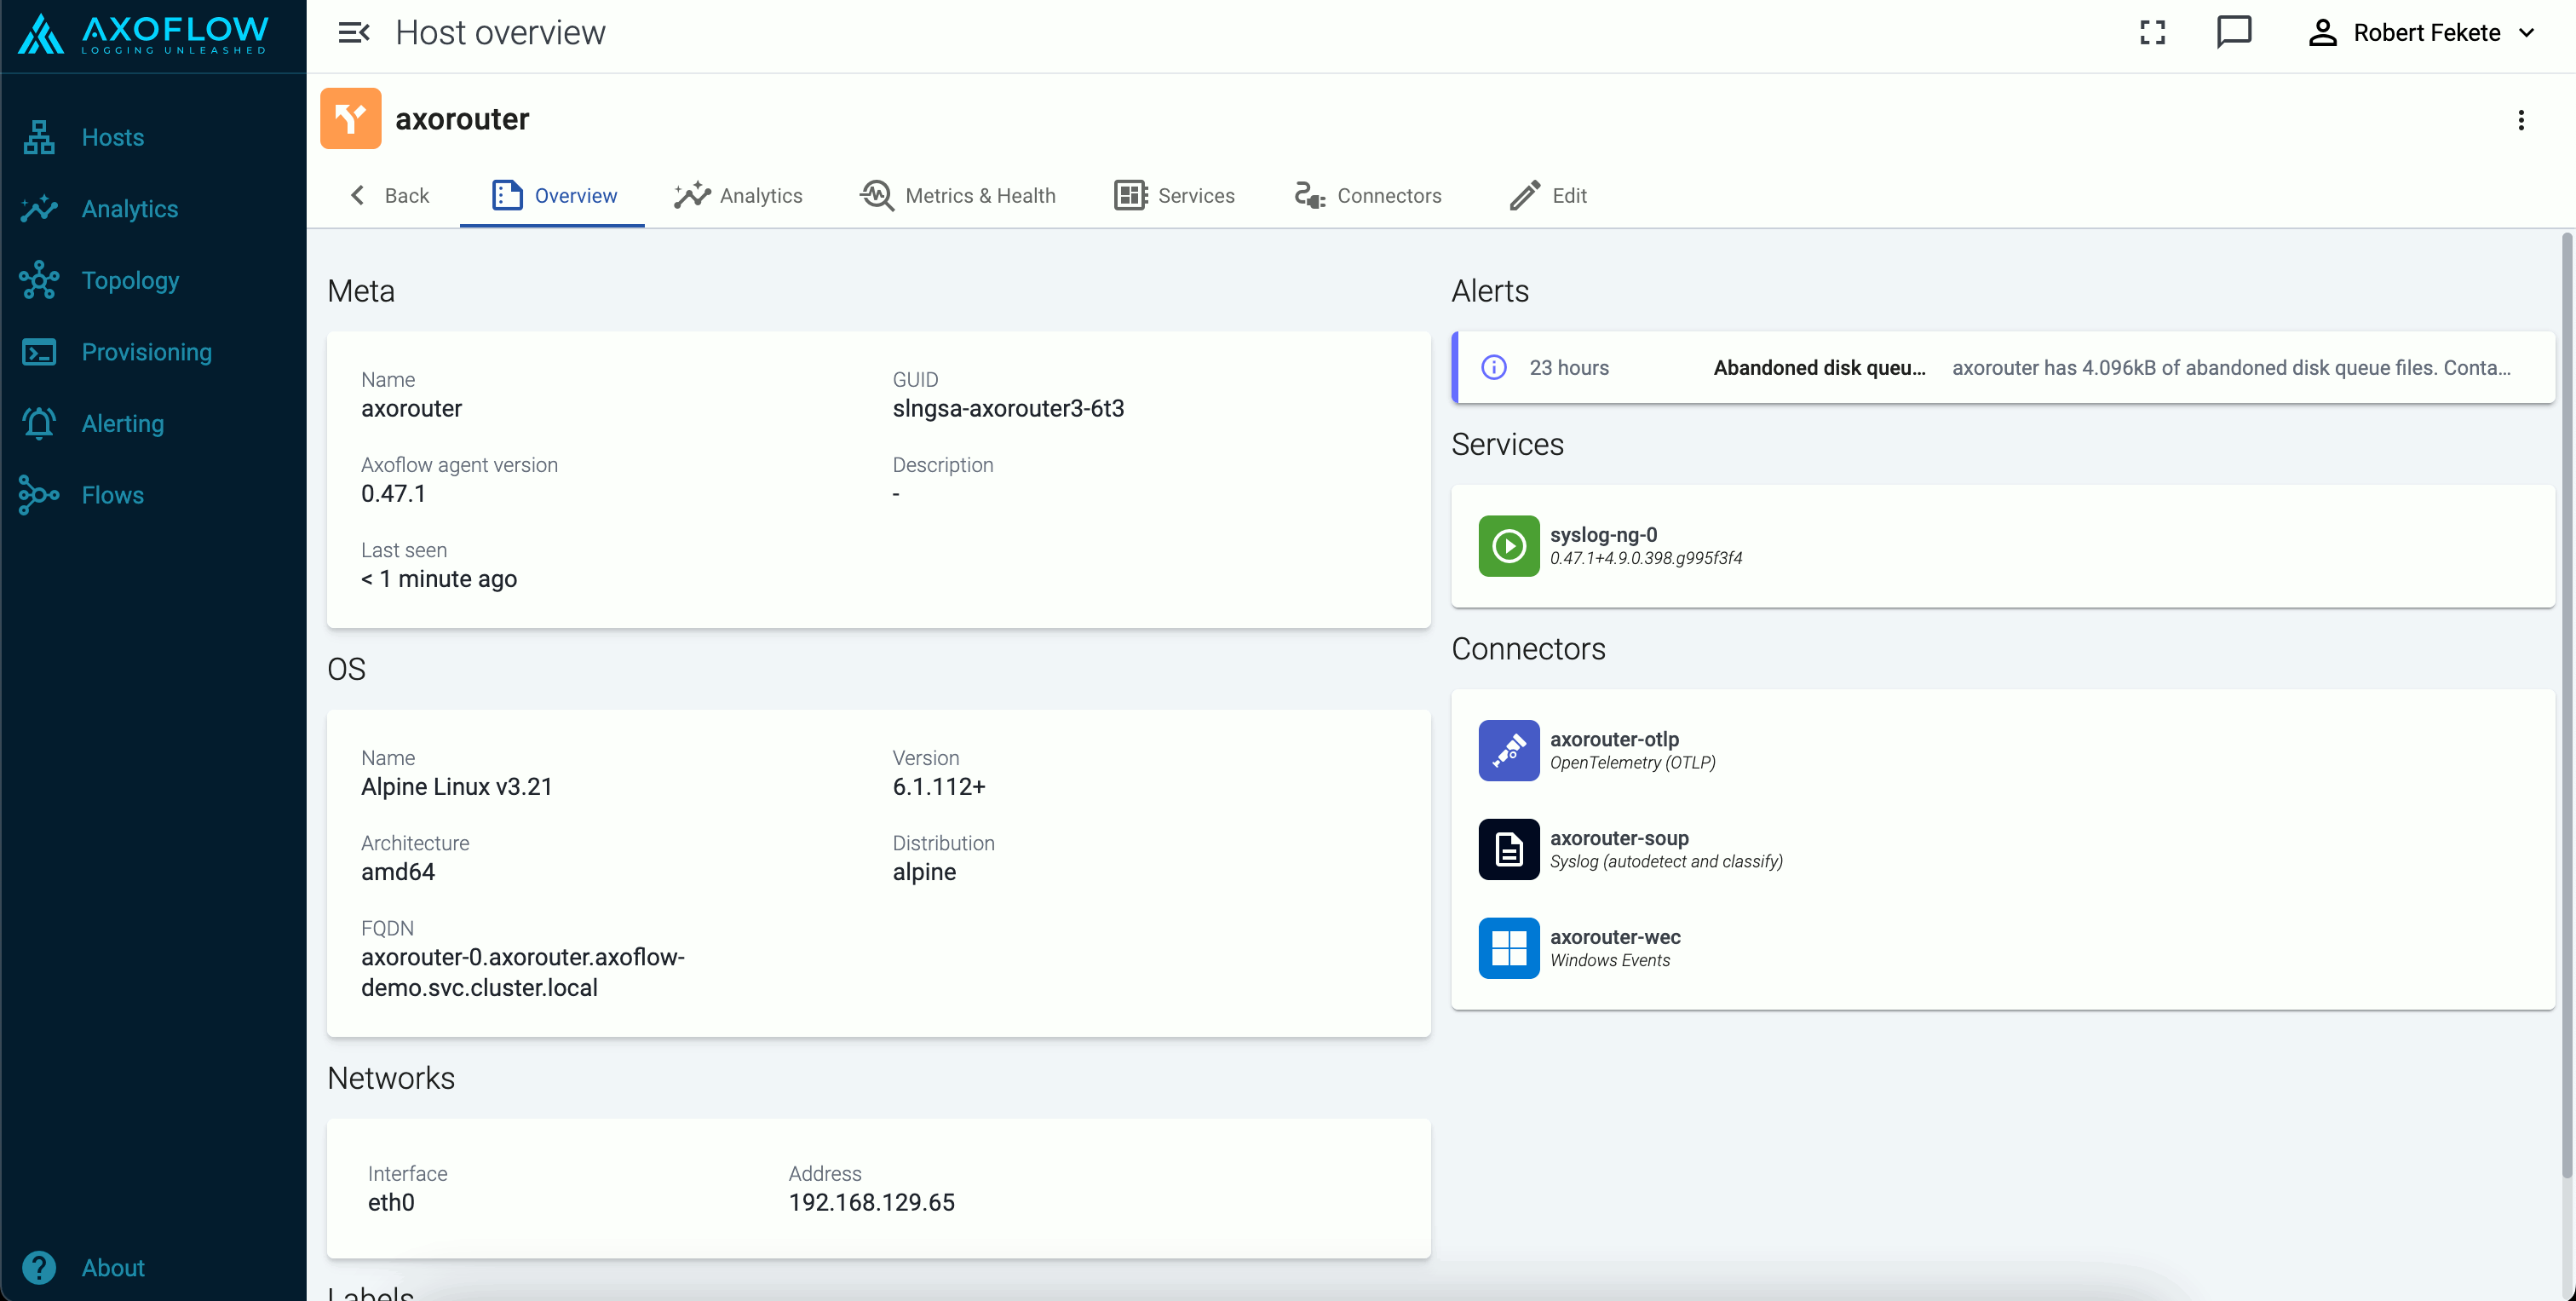This screenshot has height=1301, width=2576.
Task: Open the Provisioning terminal icon
Action: point(39,352)
